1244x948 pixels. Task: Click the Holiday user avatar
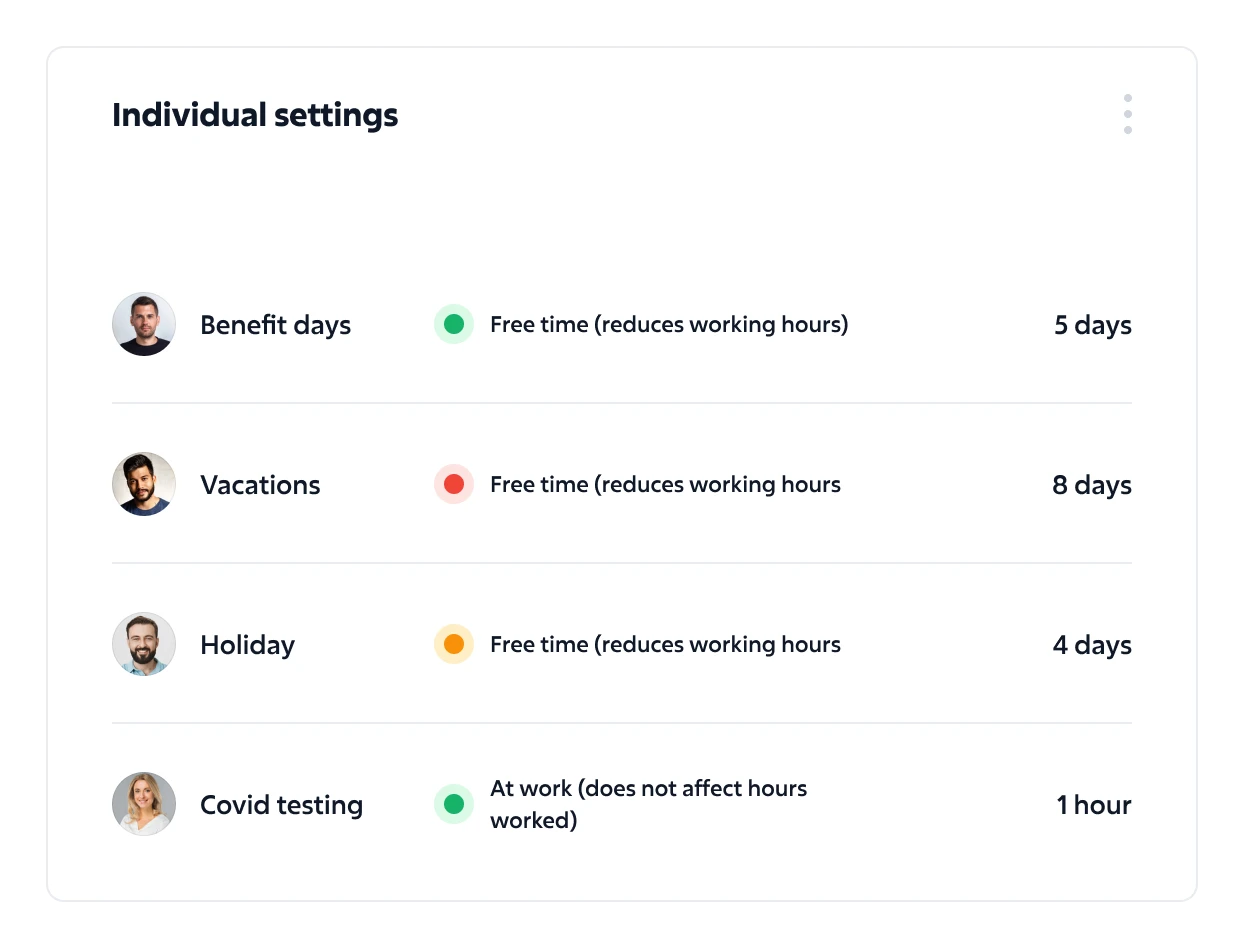click(144, 644)
